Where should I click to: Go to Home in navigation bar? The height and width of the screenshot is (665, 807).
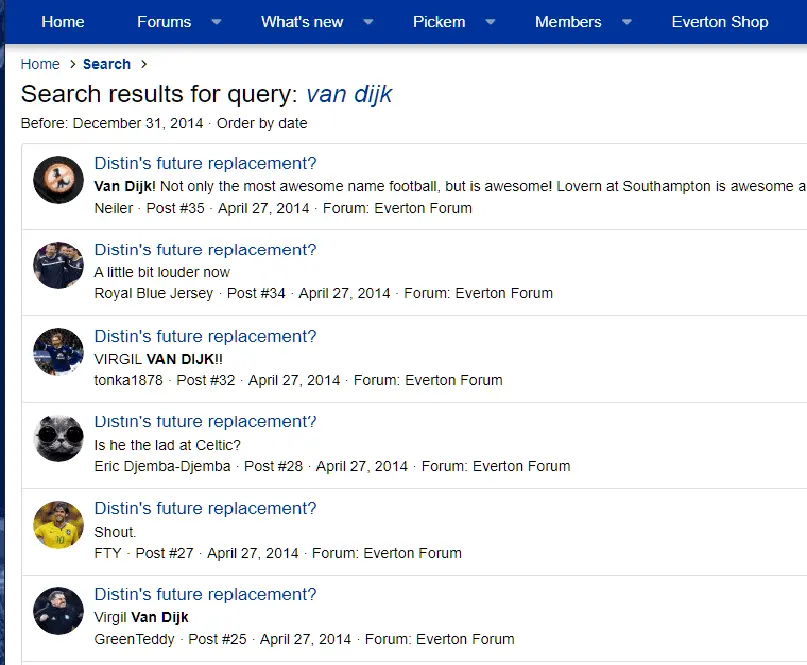(x=63, y=22)
